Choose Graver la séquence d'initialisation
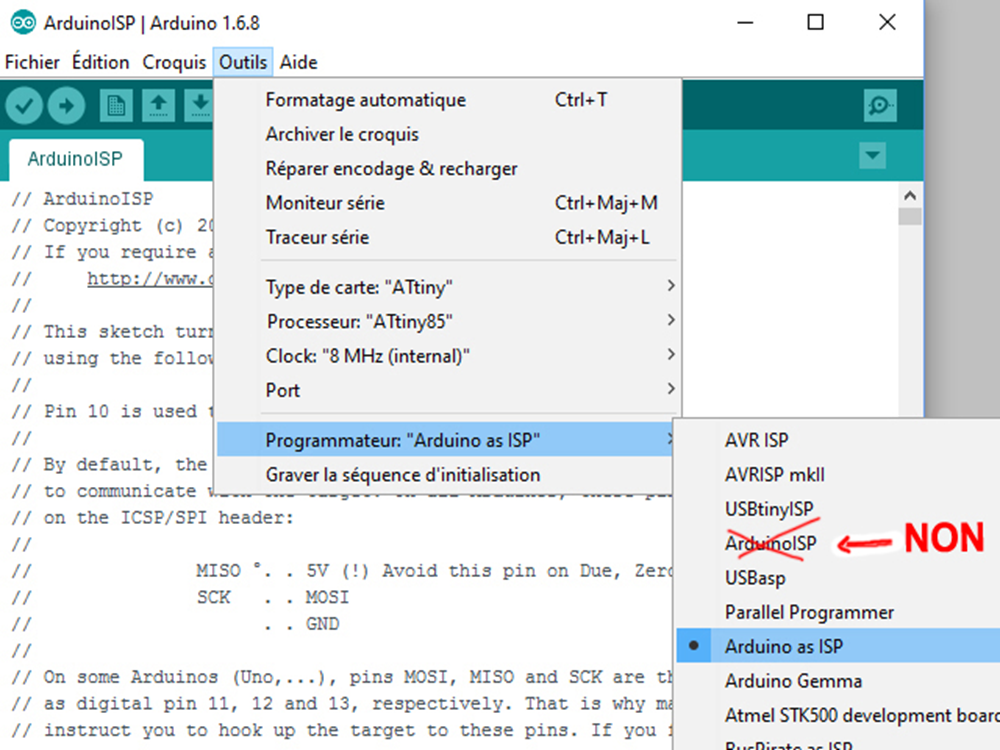 click(x=445, y=474)
